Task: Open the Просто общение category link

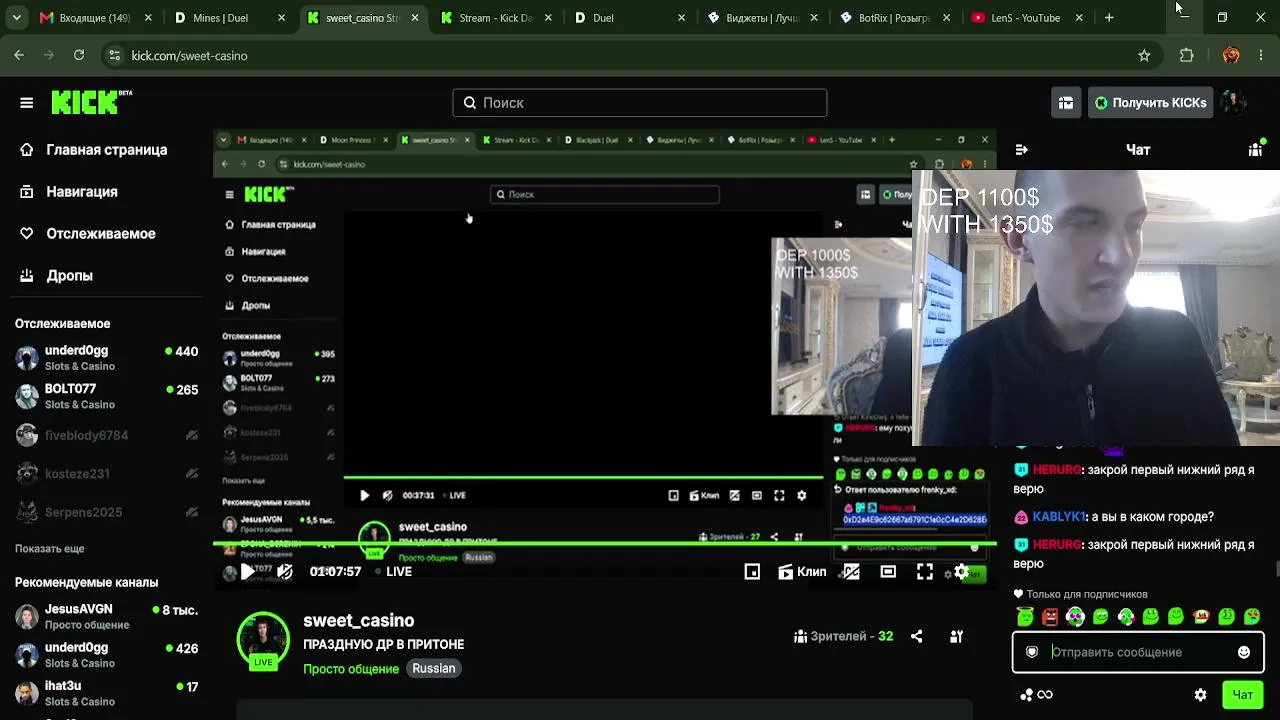Action: 351,669
